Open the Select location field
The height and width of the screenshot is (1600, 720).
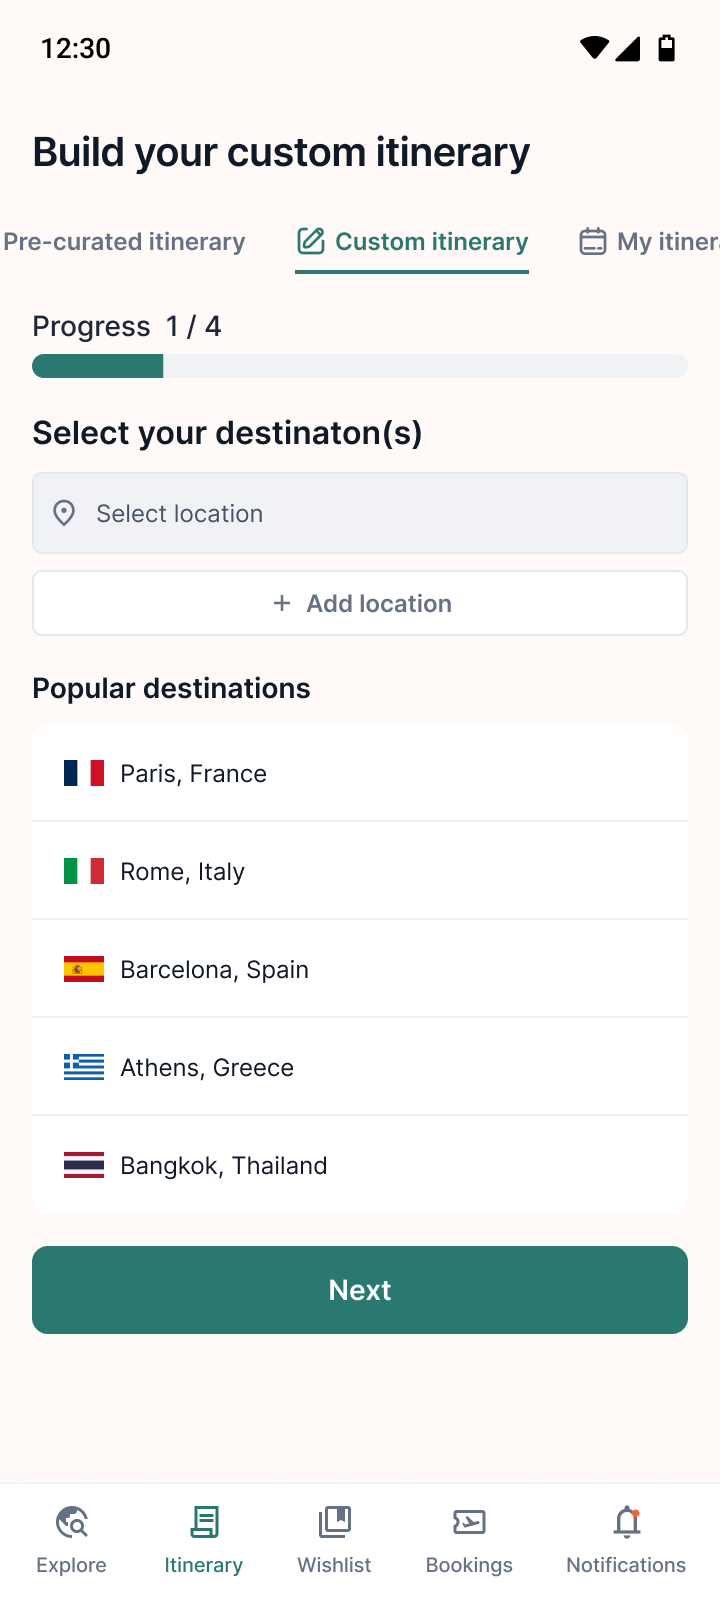[360, 513]
